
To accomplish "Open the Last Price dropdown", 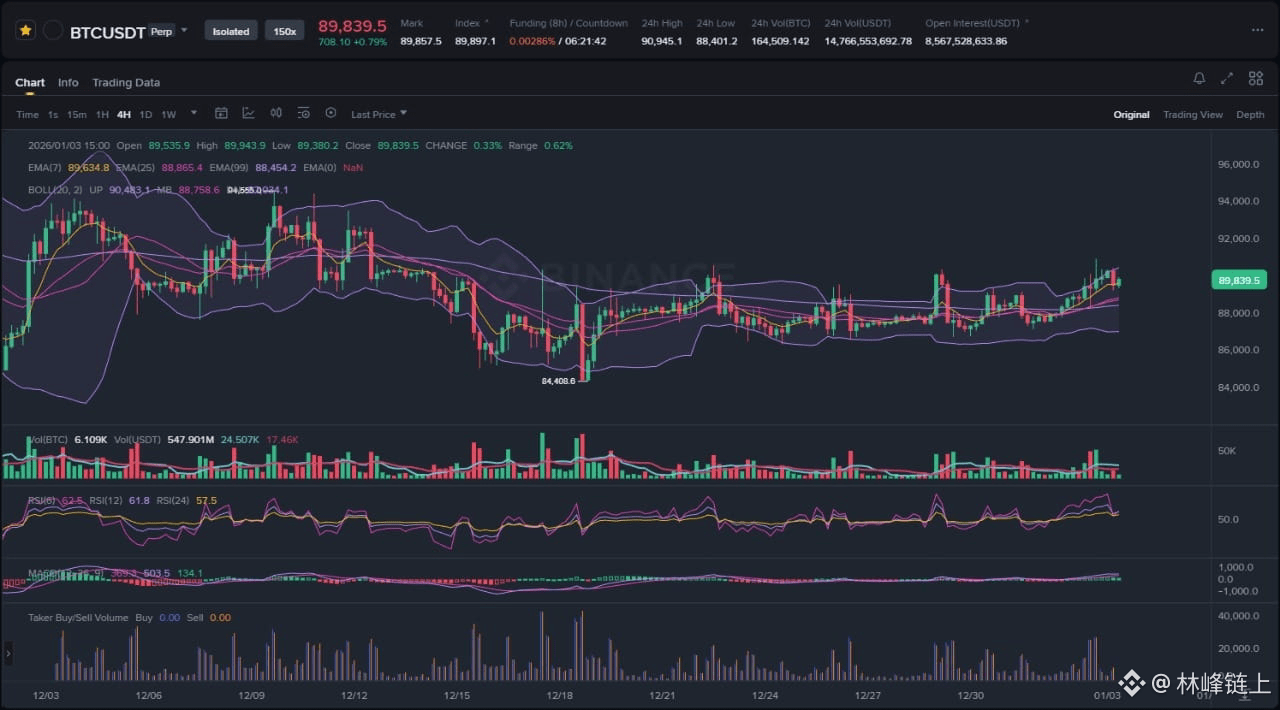I will click(379, 115).
